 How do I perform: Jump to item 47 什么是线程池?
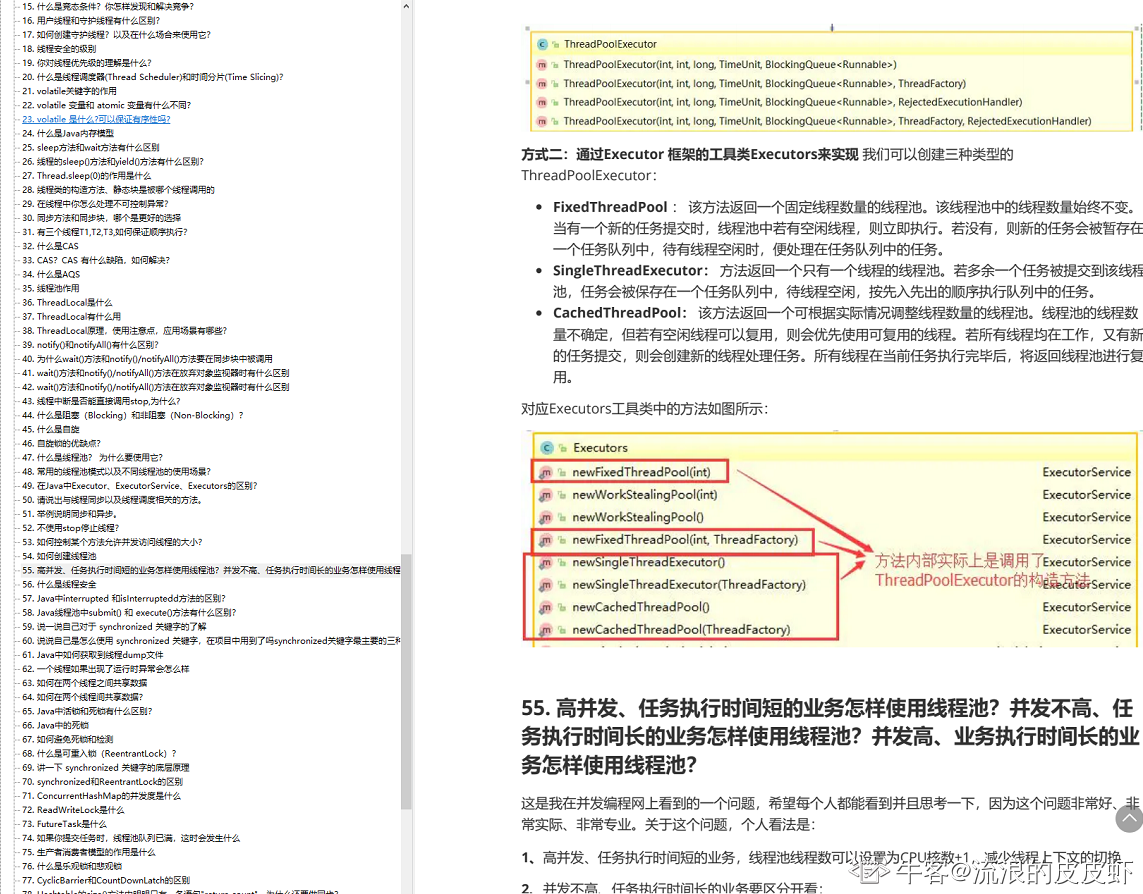coord(93,457)
